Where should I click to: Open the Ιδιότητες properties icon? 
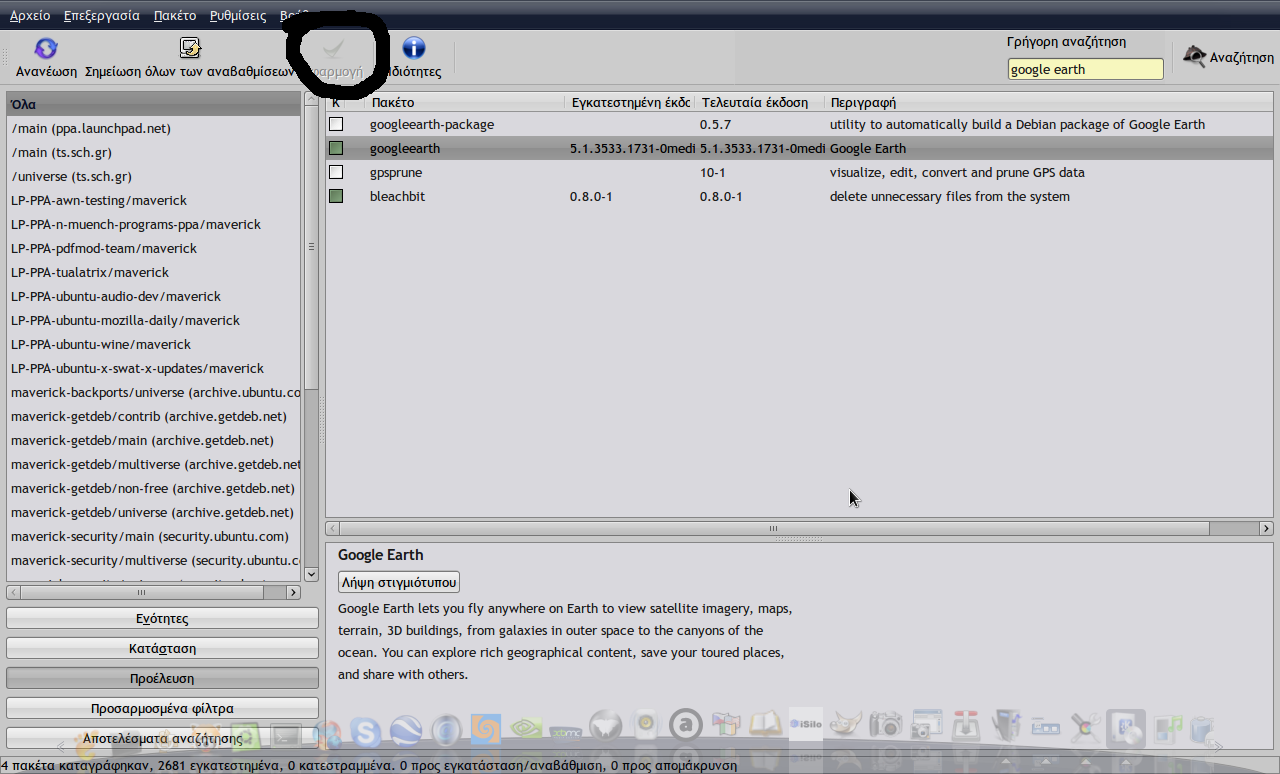[x=413, y=48]
